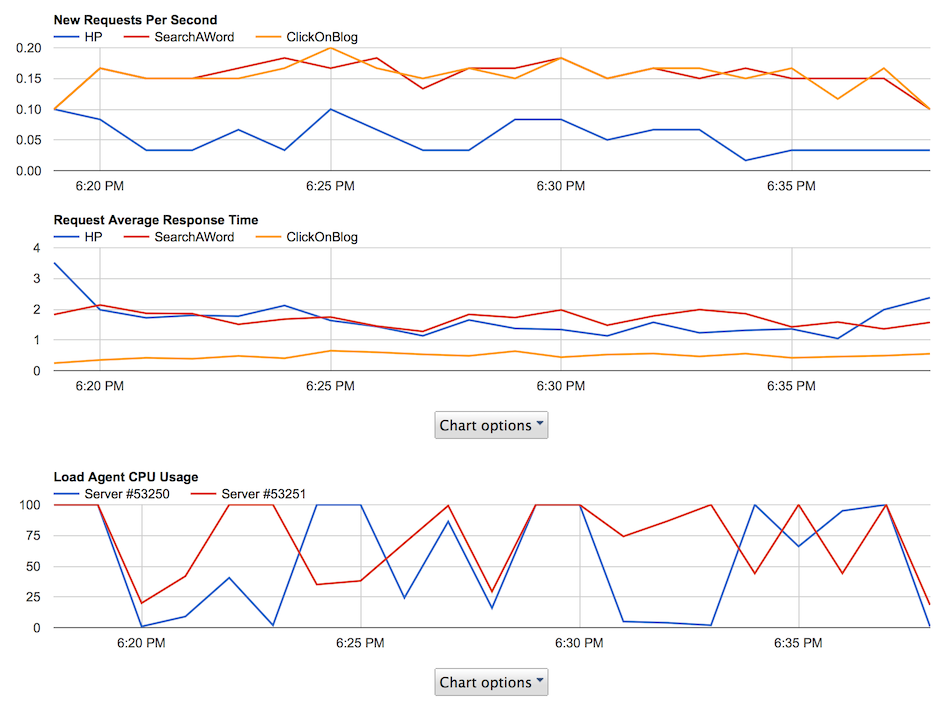Click 6:35 PM label on CPU Usage chart
The width and height of the screenshot is (948, 713).
798,643
